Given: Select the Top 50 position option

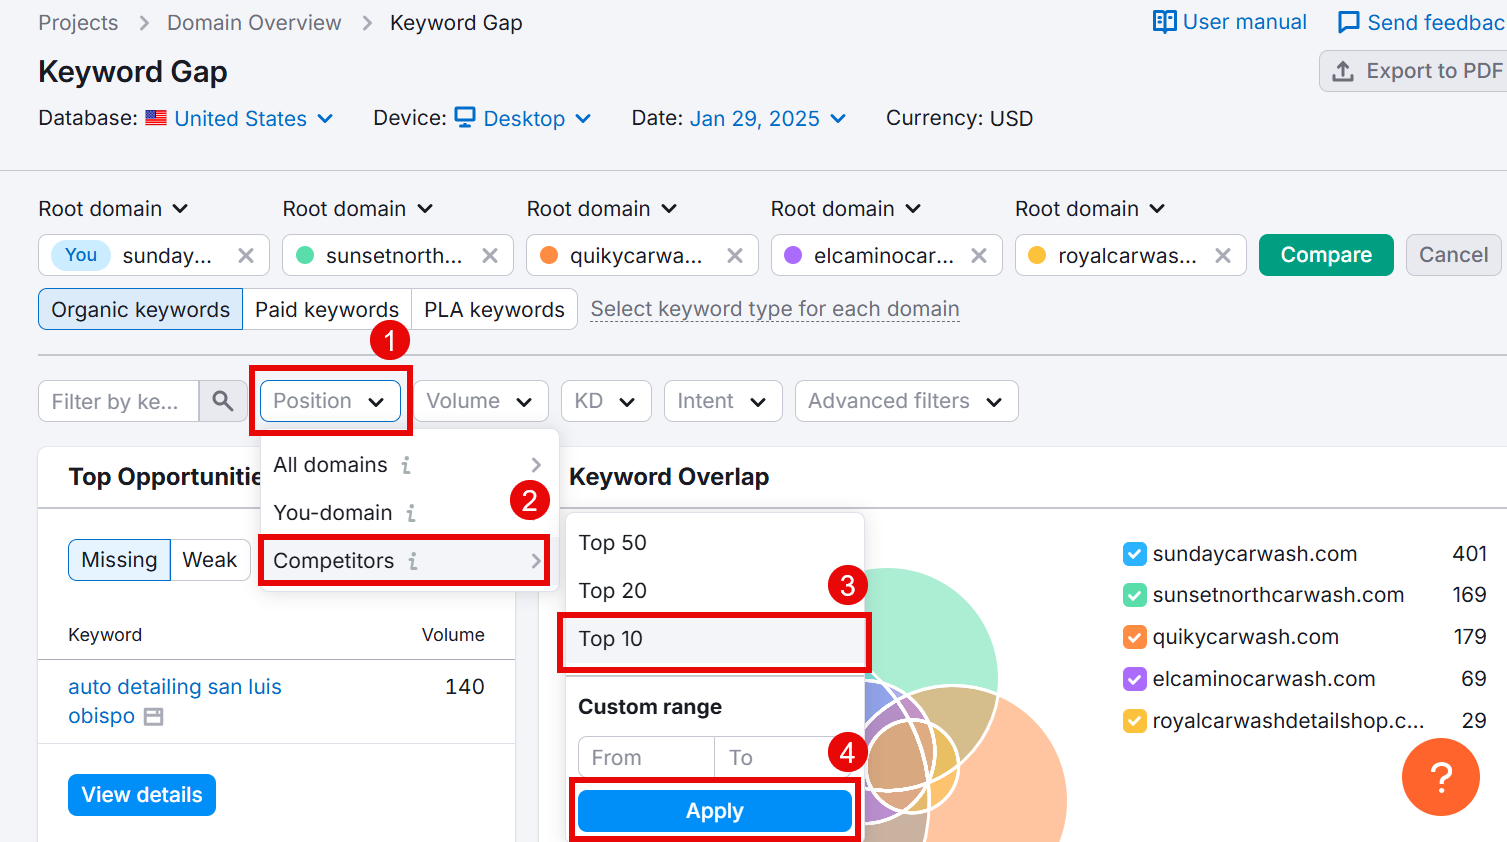Looking at the screenshot, I should point(714,543).
